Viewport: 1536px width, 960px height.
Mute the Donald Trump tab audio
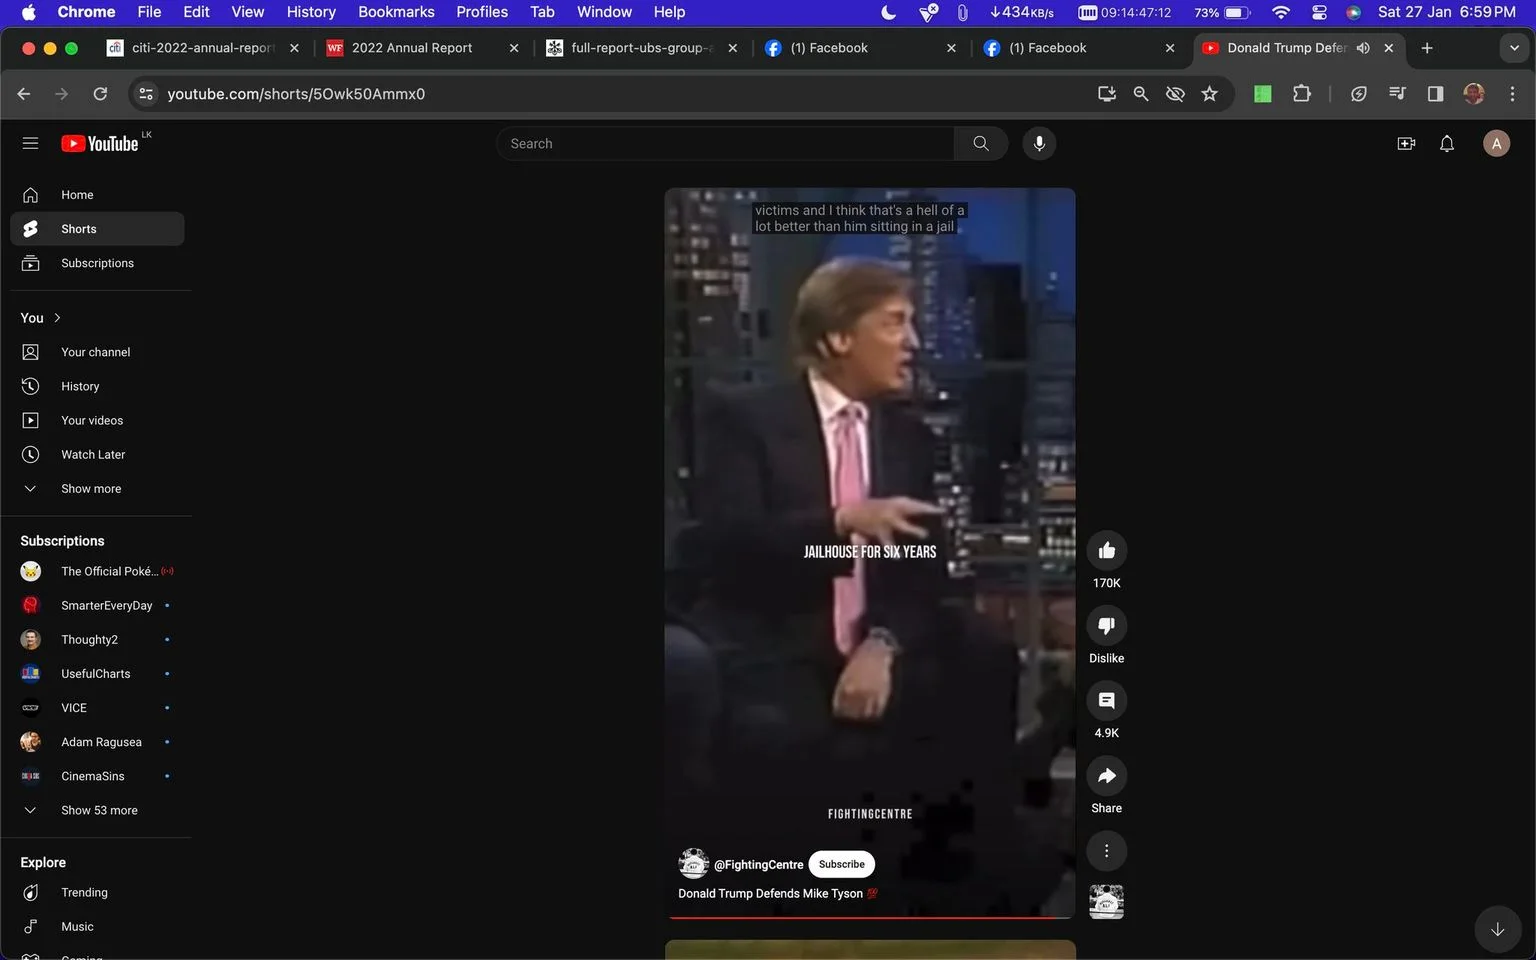pyautogui.click(x=1363, y=48)
